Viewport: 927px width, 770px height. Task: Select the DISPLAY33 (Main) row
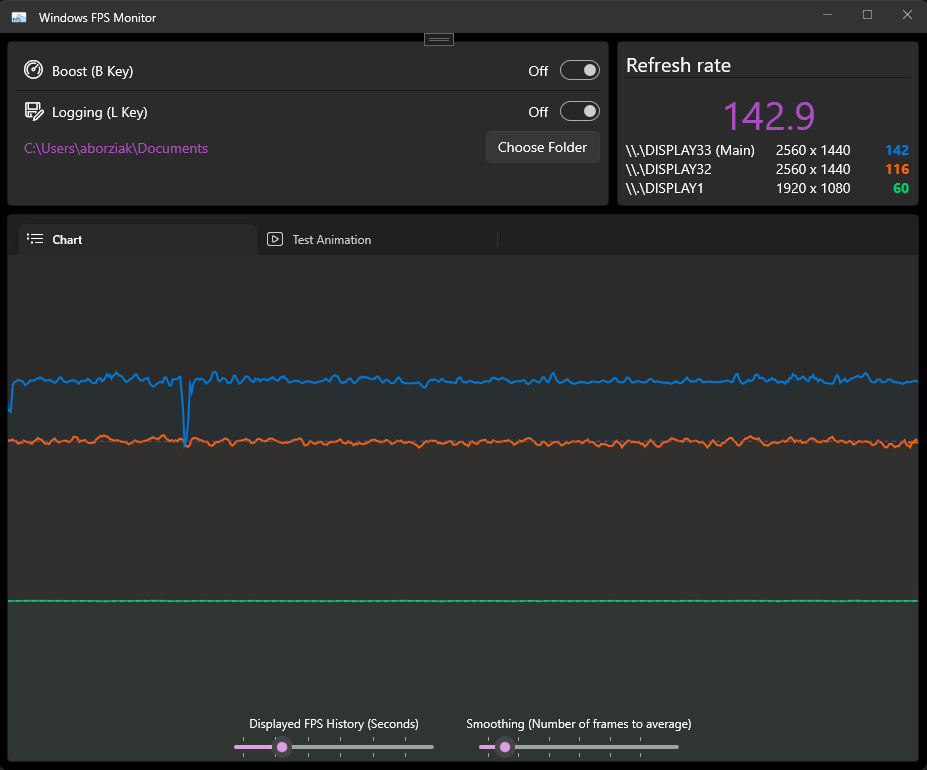767,150
